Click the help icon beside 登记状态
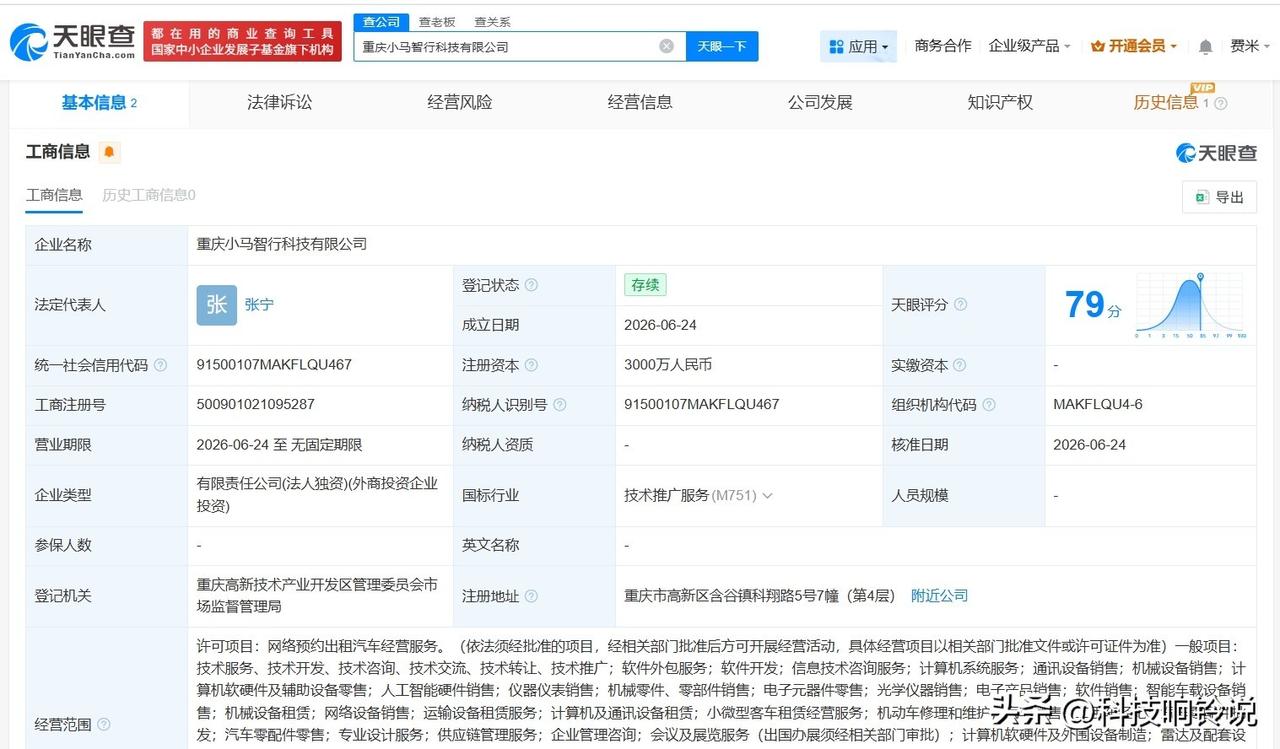The height and width of the screenshot is (749, 1280). click(531, 285)
